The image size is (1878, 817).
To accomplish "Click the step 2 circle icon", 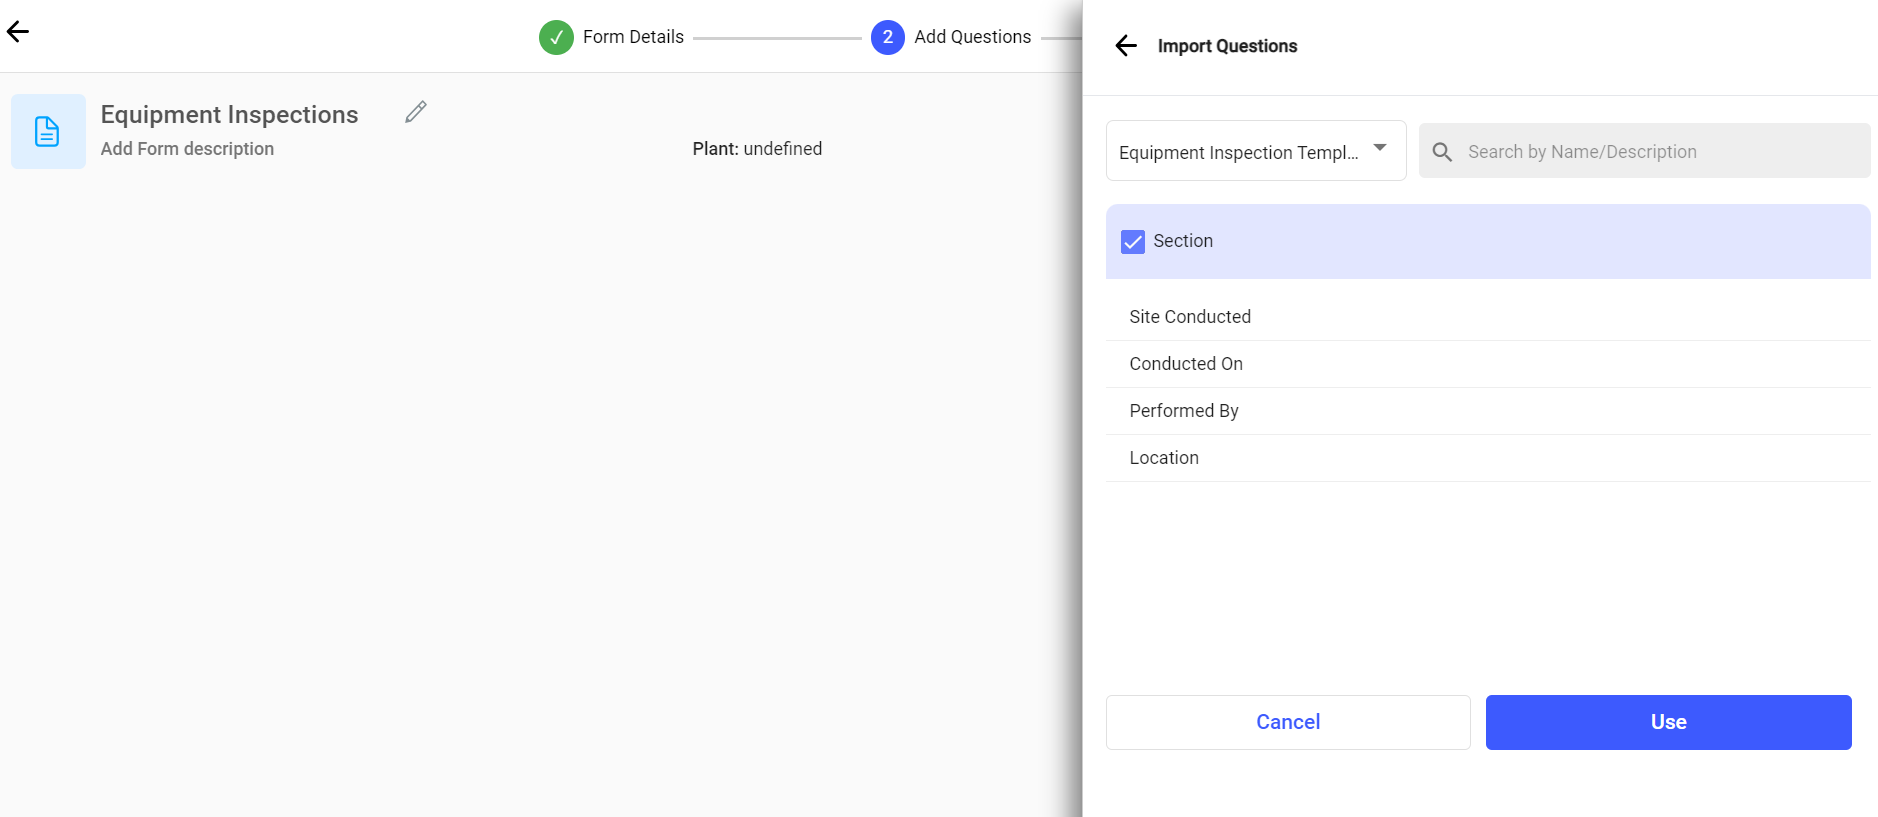I will (x=887, y=37).
